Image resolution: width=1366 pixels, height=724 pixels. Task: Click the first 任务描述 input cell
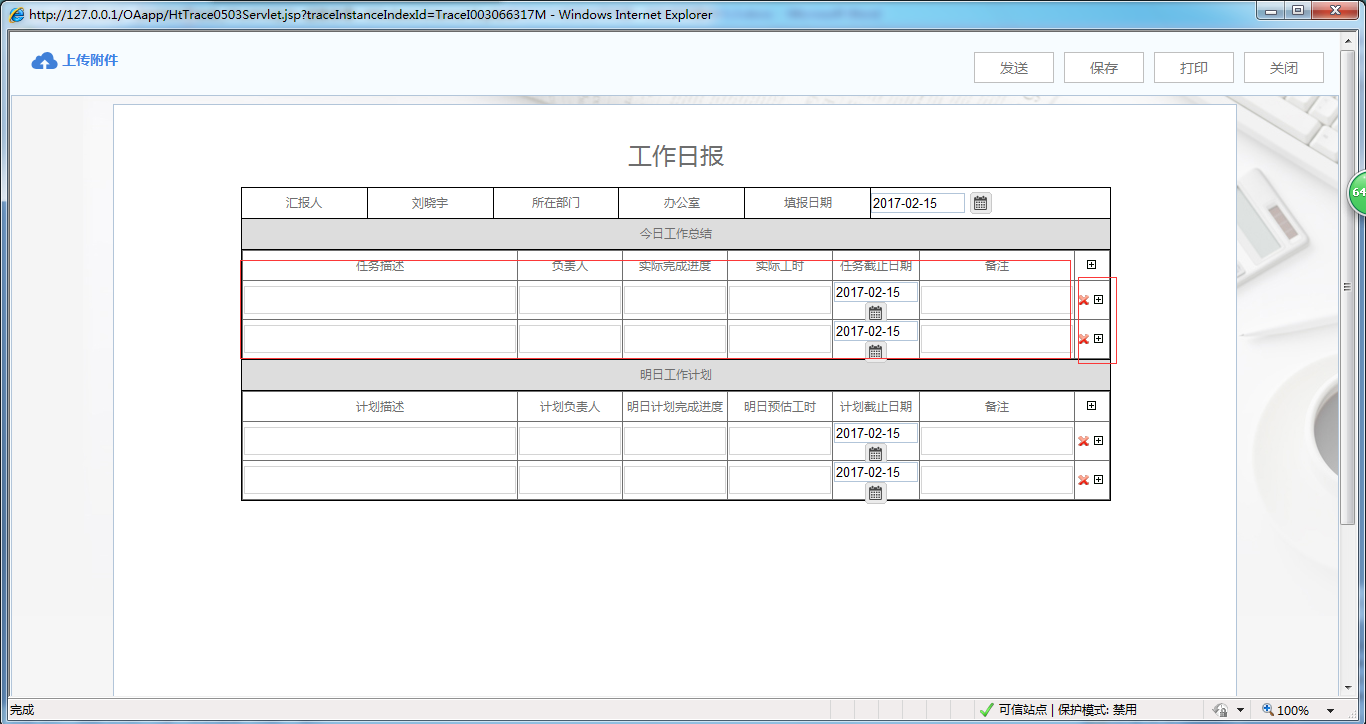[378, 299]
